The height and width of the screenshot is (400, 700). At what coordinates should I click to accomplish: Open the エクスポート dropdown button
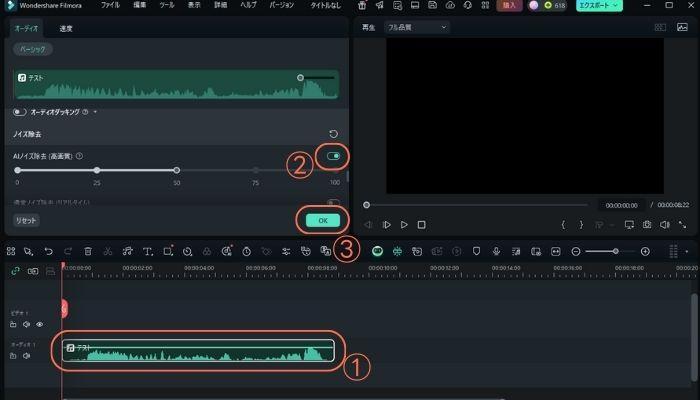[x=599, y=6]
